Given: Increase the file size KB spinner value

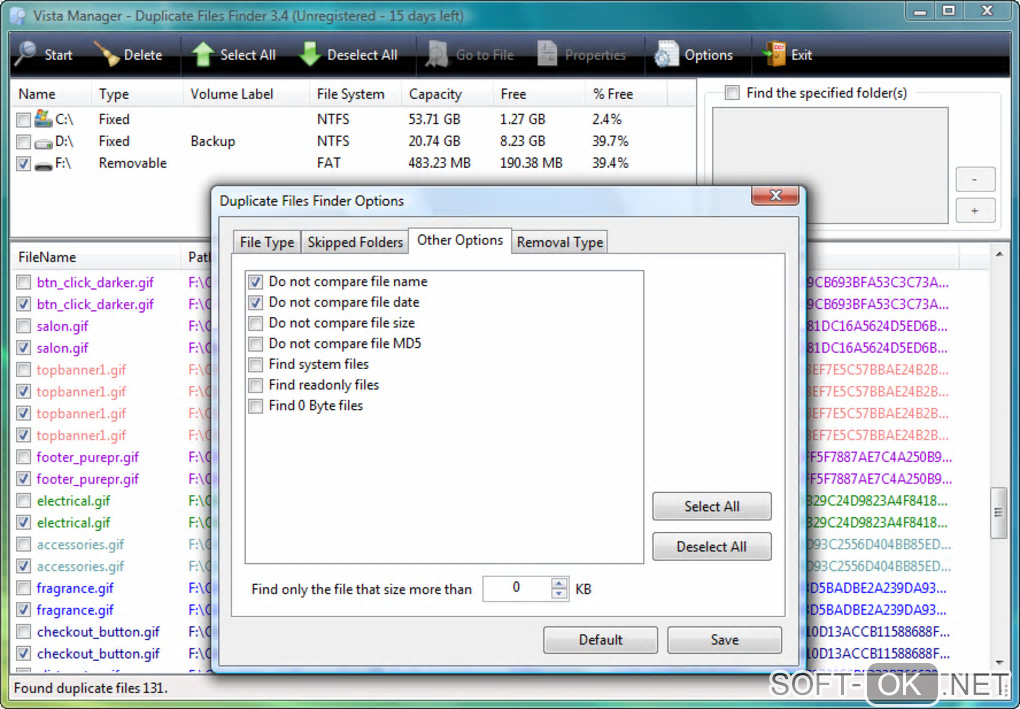Looking at the screenshot, I should [559, 583].
